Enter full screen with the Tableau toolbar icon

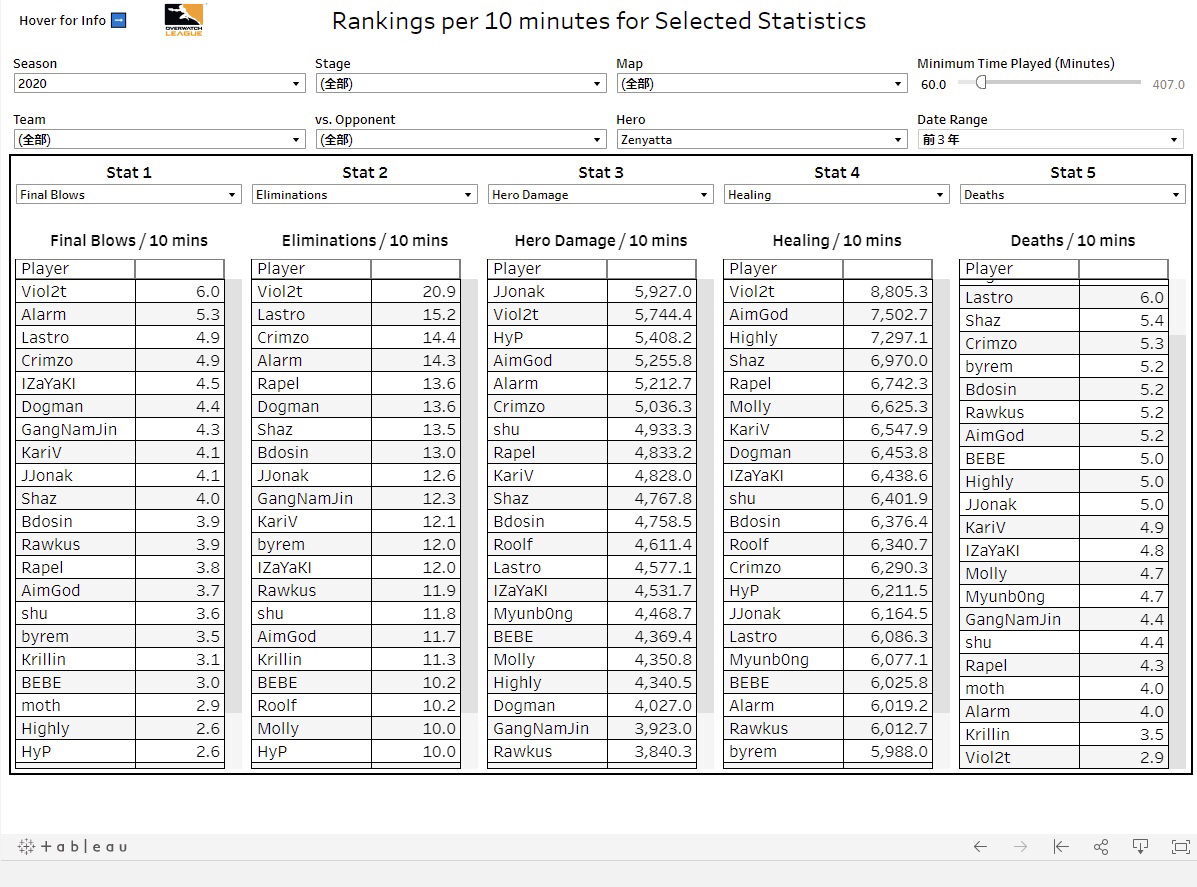click(x=1180, y=847)
